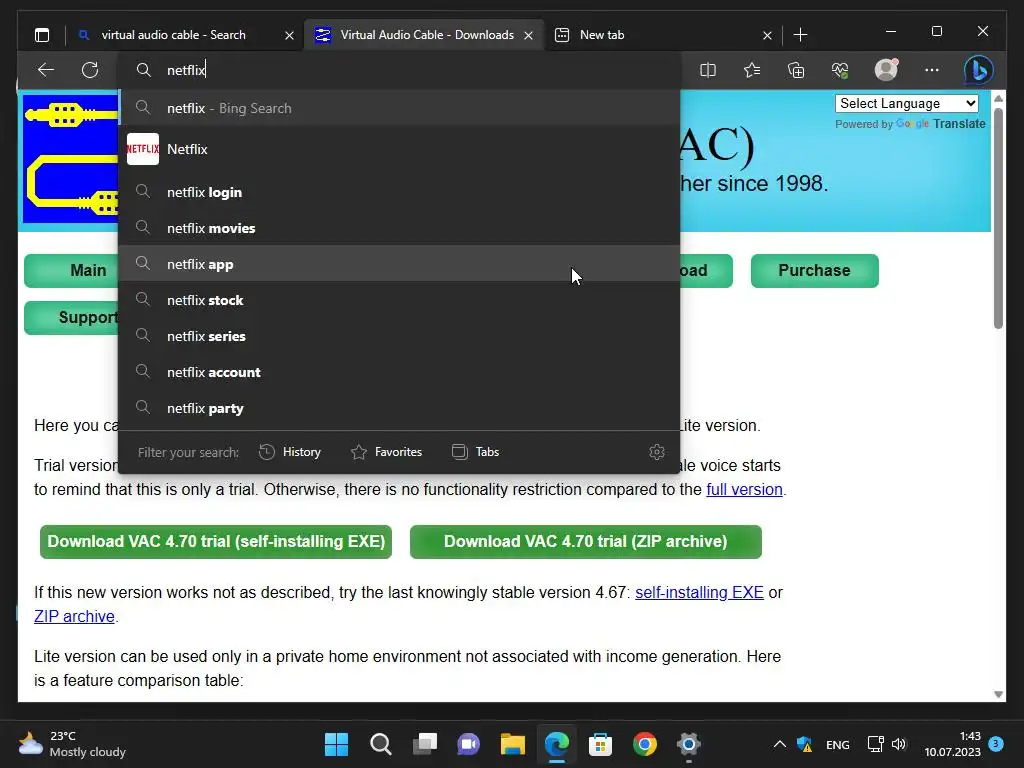Filter search by Favorites
Image resolution: width=1024 pixels, height=768 pixels.
387,452
